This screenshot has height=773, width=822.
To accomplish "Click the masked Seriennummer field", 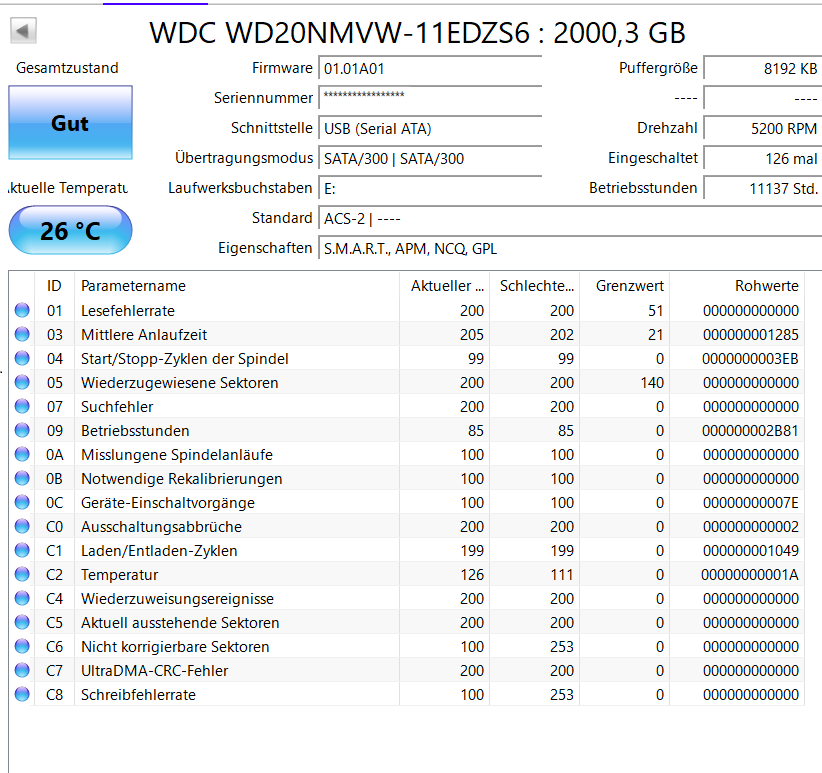I will (430, 98).
